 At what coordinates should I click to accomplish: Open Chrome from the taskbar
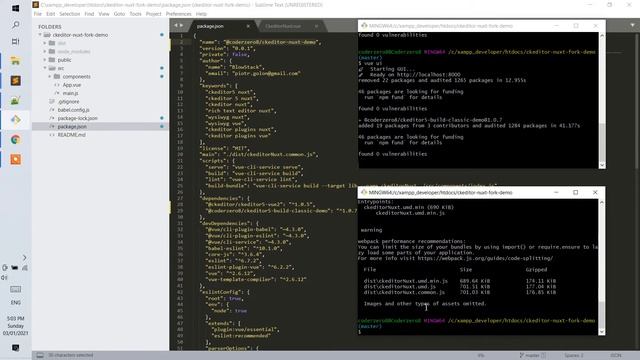(x=16, y=140)
